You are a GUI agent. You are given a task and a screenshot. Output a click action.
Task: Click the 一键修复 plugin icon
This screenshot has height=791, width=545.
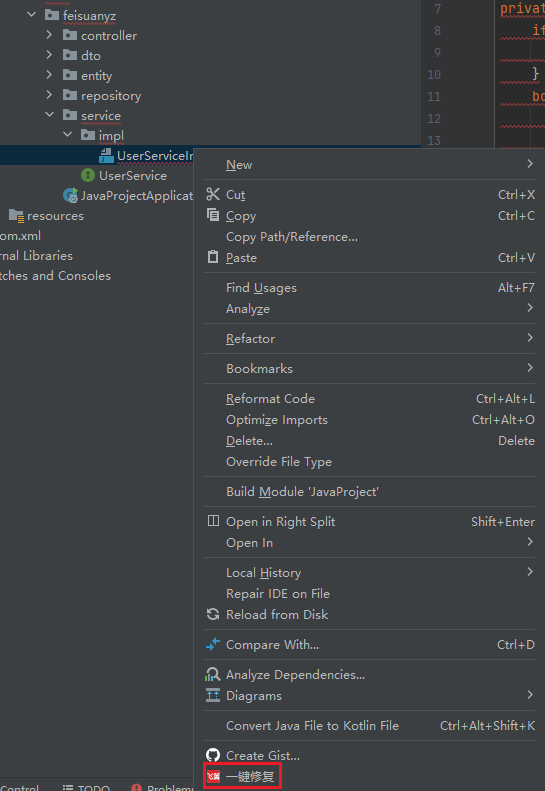pos(213,776)
